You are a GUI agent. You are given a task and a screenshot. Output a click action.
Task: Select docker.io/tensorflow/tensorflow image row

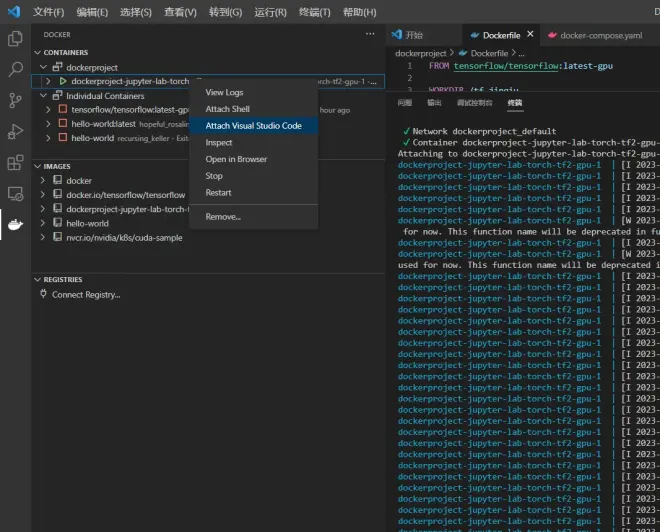tap(208, 194)
